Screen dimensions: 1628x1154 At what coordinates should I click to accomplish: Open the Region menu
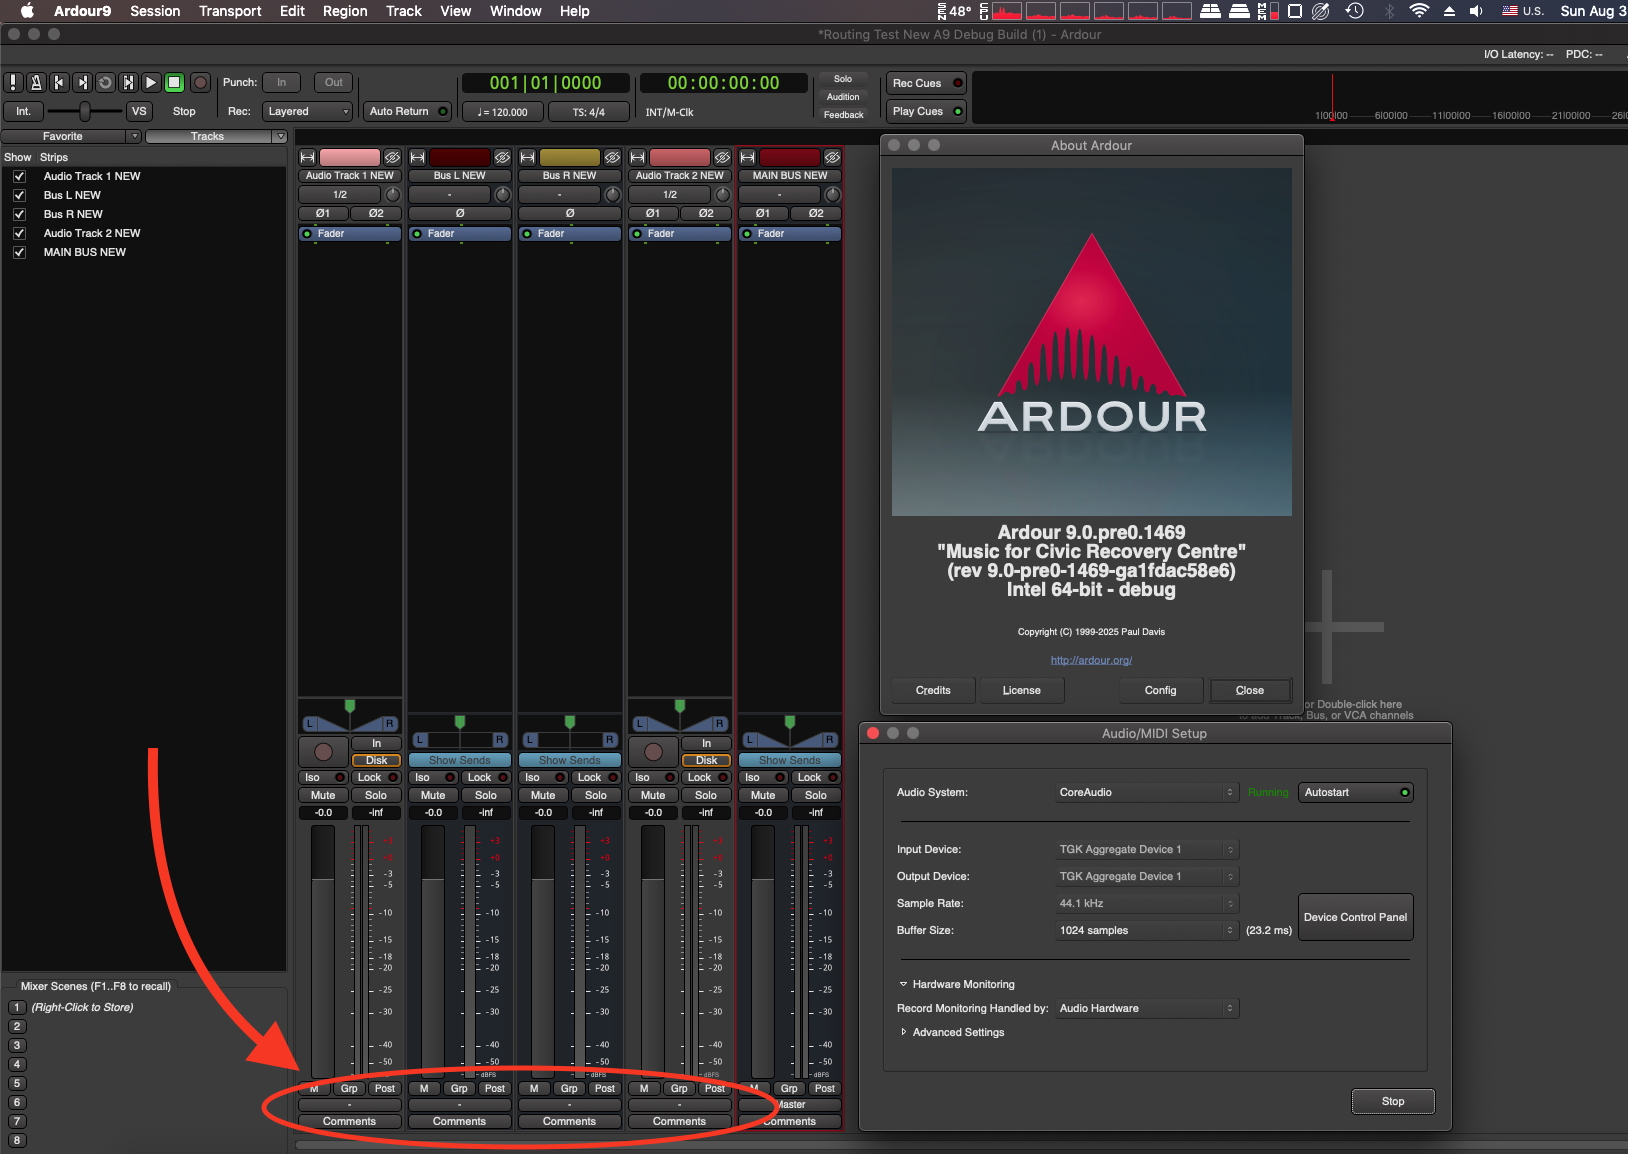click(345, 11)
